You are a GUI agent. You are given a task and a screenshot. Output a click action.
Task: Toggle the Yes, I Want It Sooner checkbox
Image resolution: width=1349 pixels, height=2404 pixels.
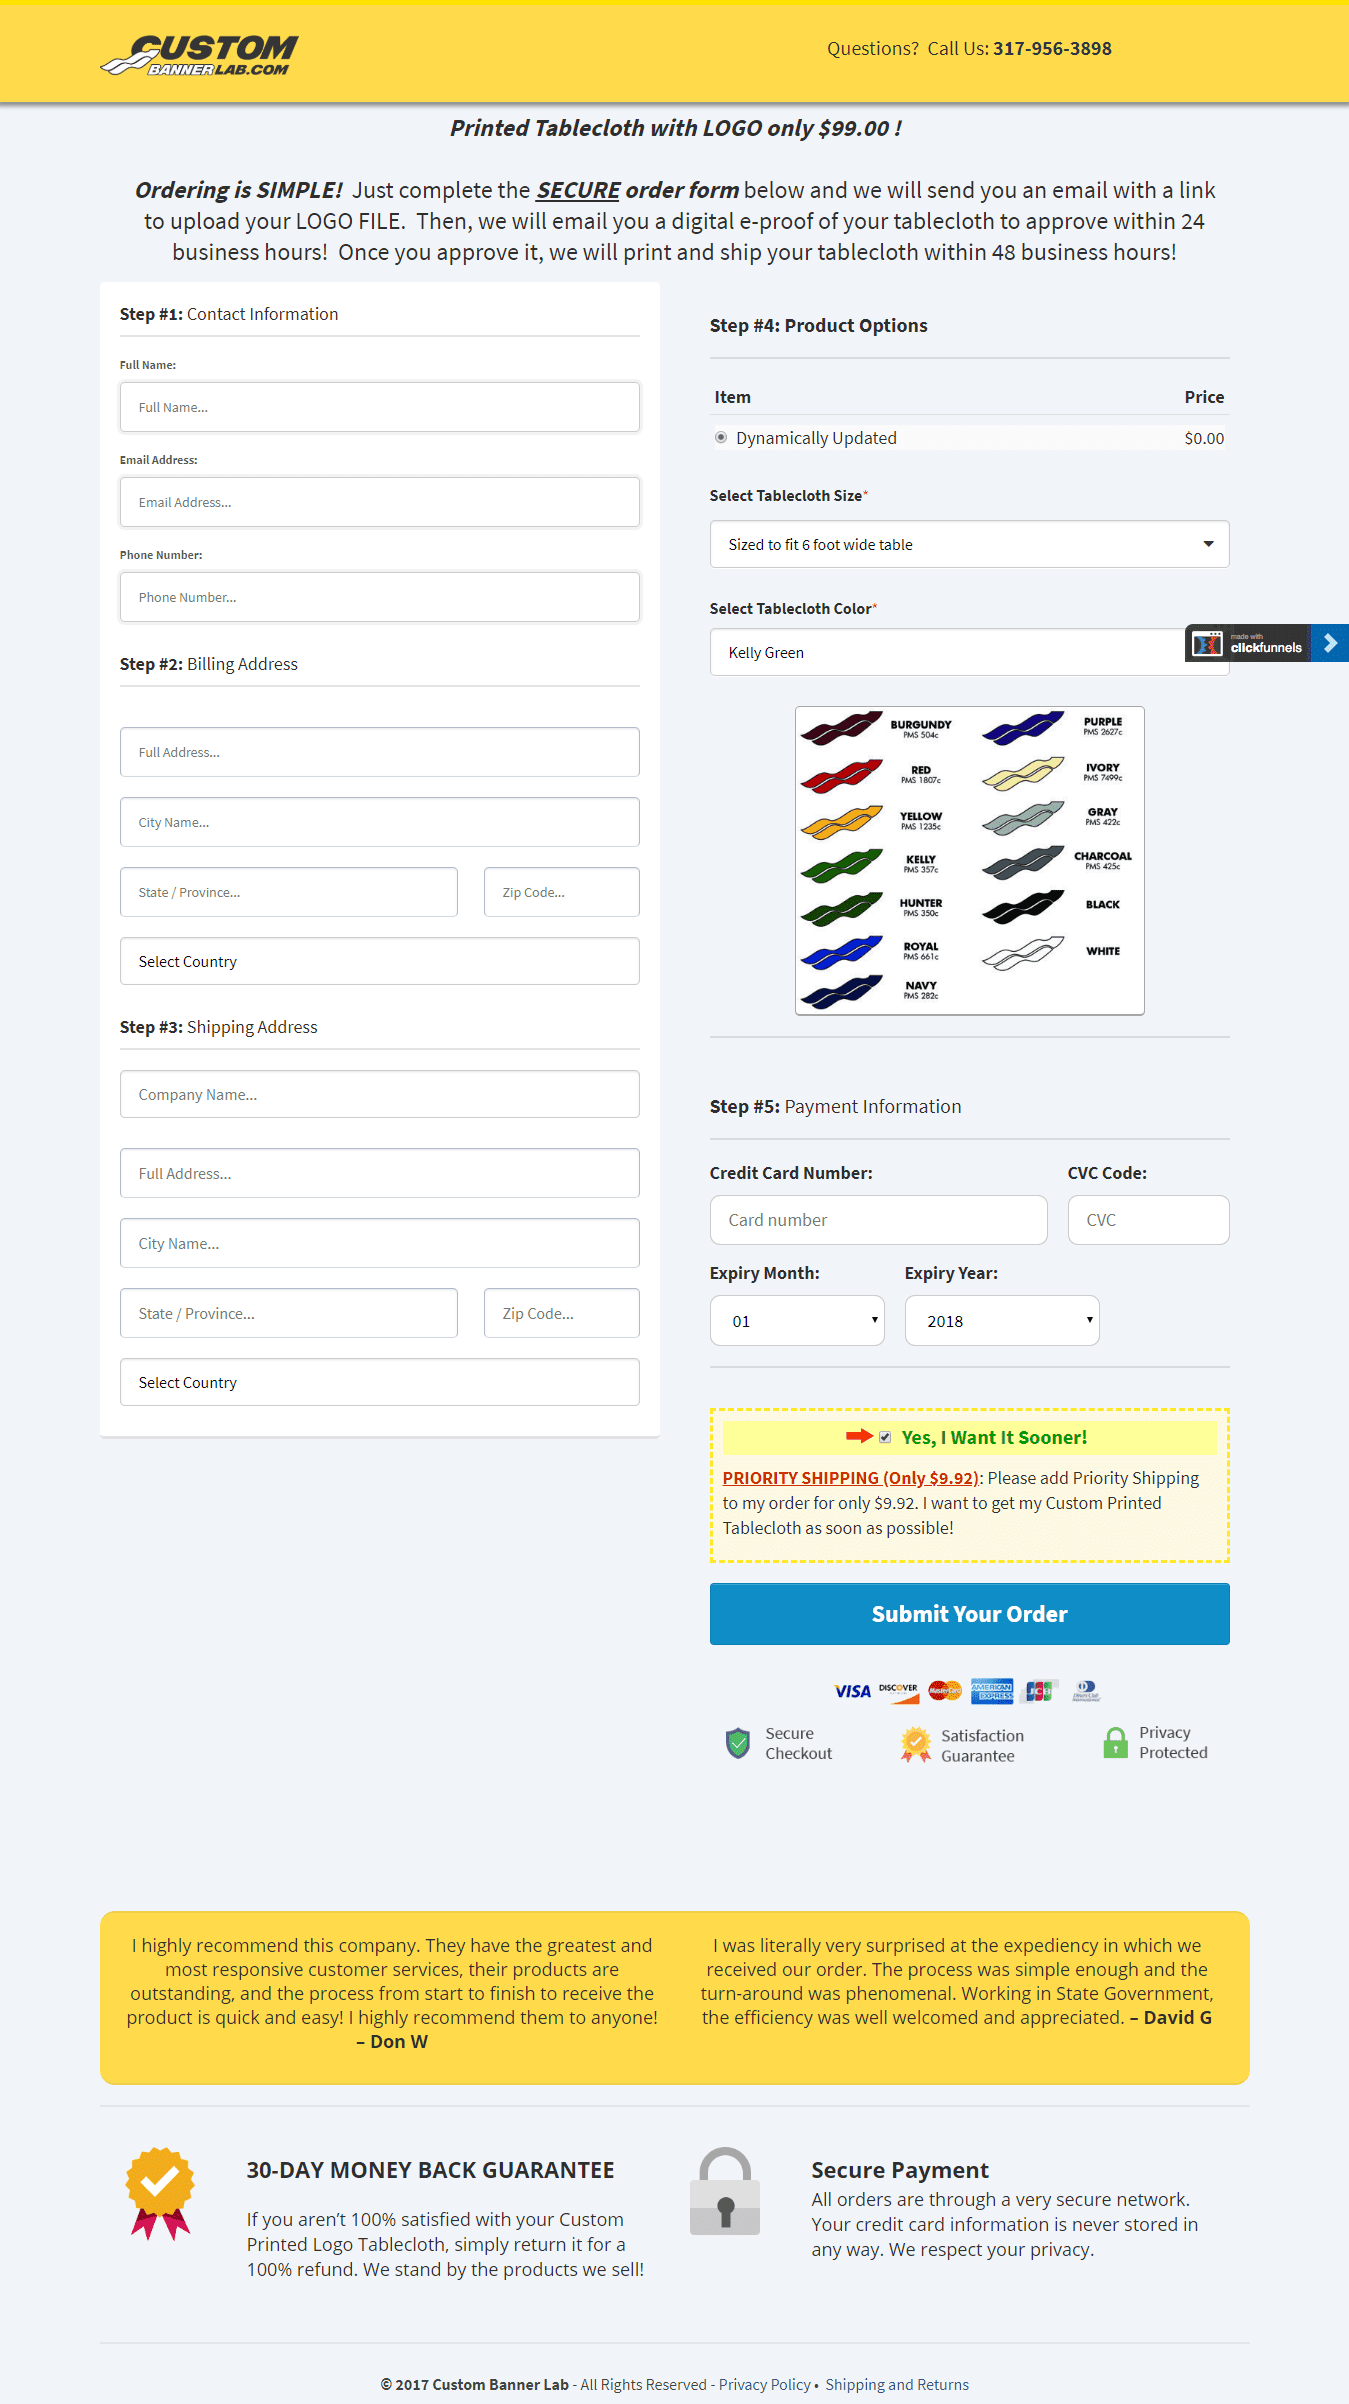point(885,1437)
